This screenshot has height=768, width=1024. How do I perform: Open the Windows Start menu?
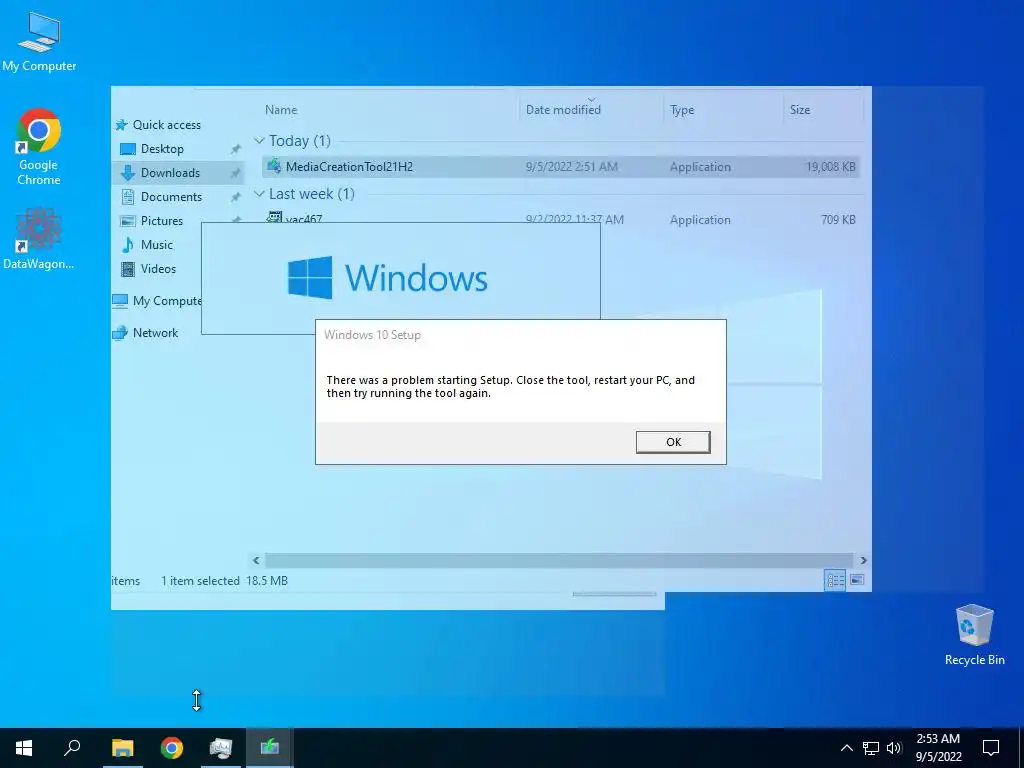24,748
